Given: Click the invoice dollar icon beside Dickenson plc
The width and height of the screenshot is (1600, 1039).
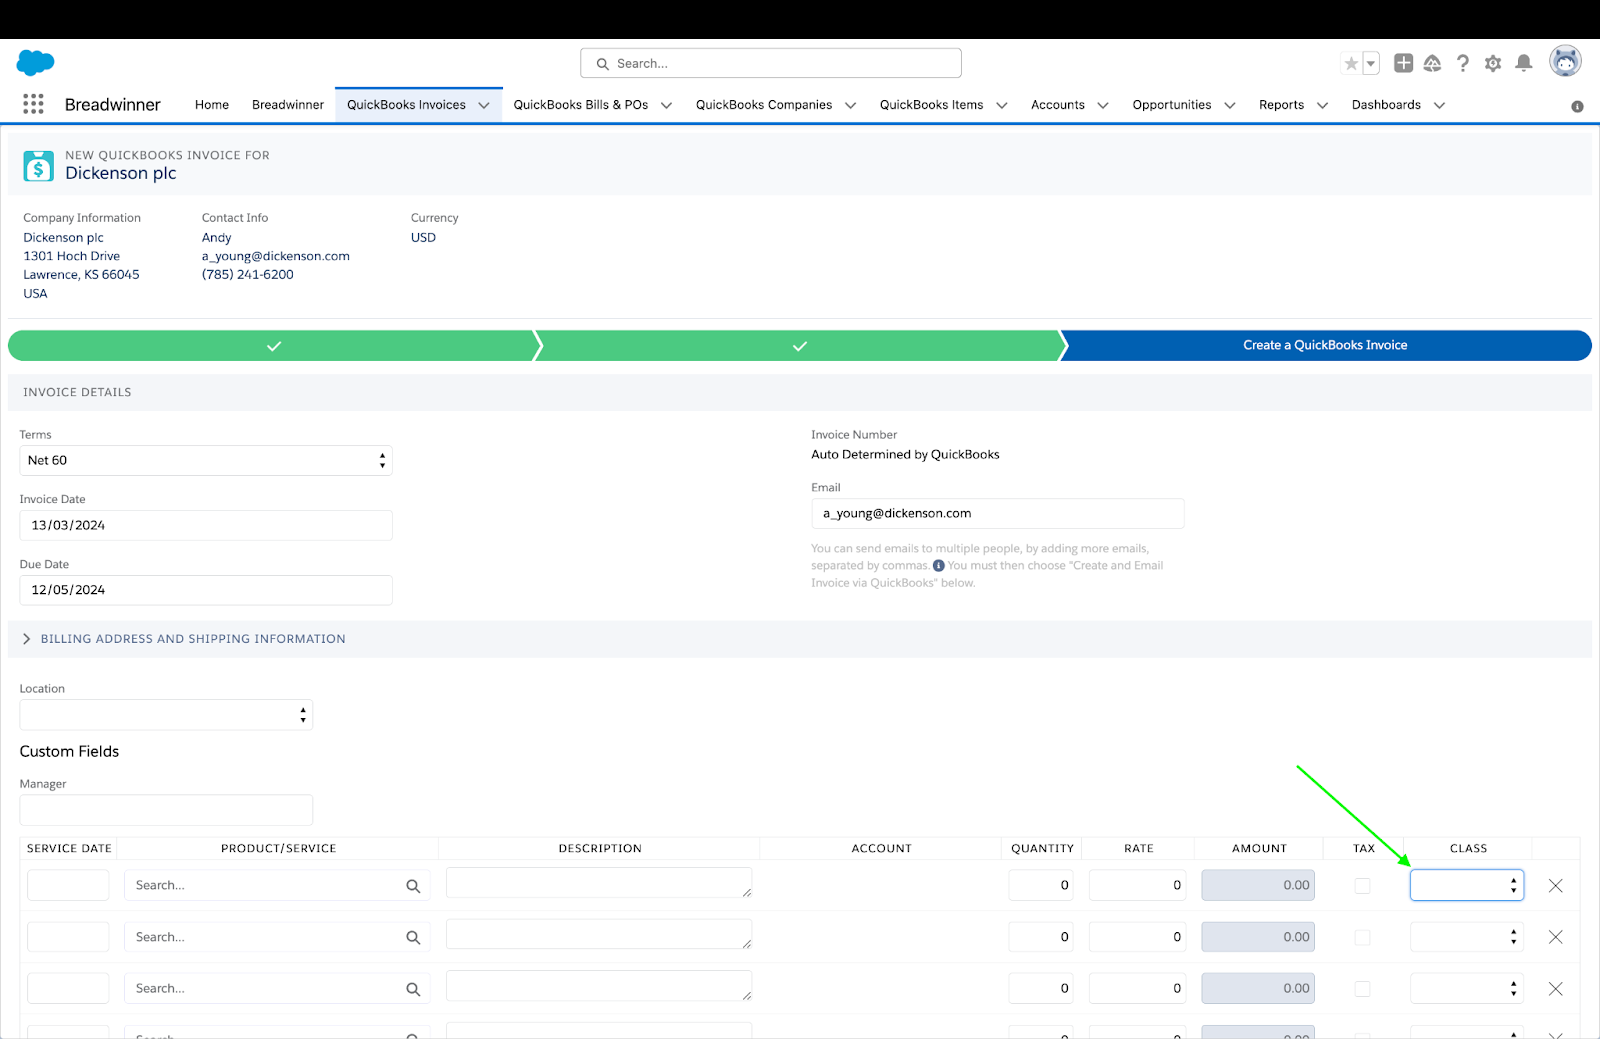Looking at the screenshot, I should coord(38,166).
